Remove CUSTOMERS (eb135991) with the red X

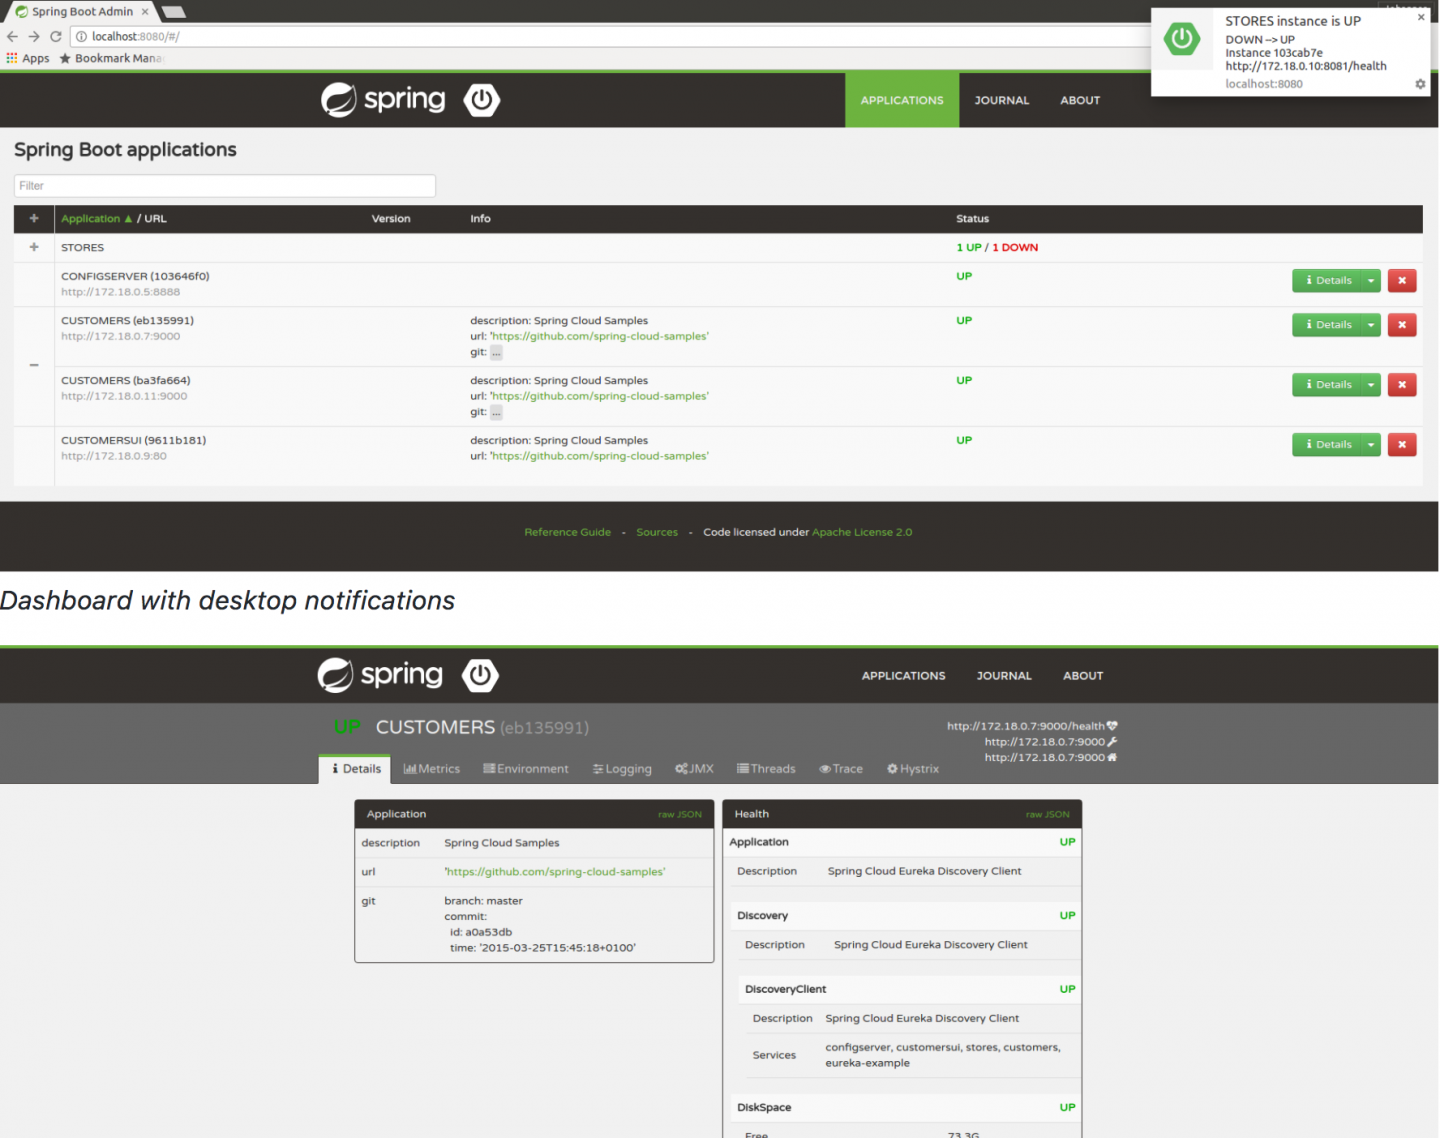[x=1402, y=325]
